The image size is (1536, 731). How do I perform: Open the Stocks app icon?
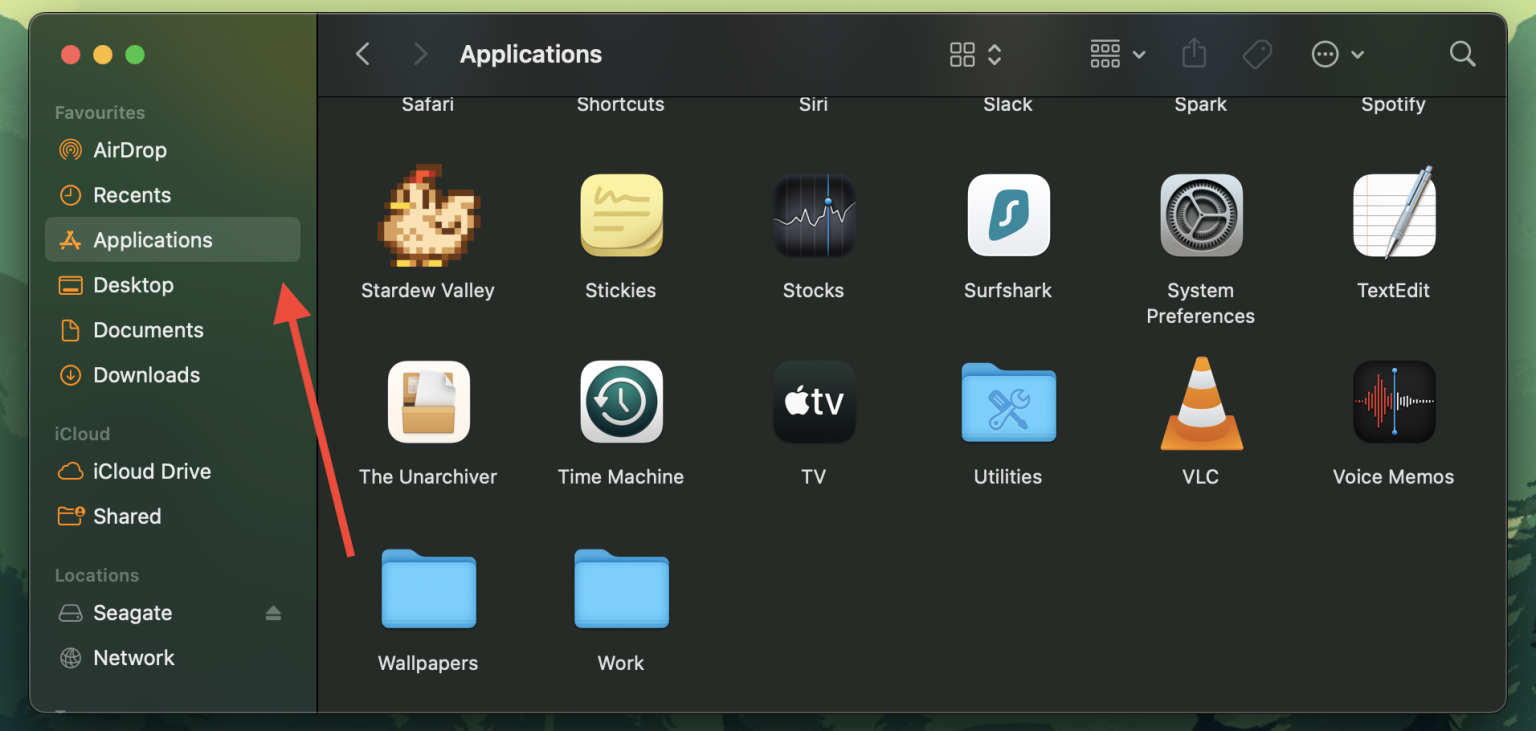pos(814,216)
